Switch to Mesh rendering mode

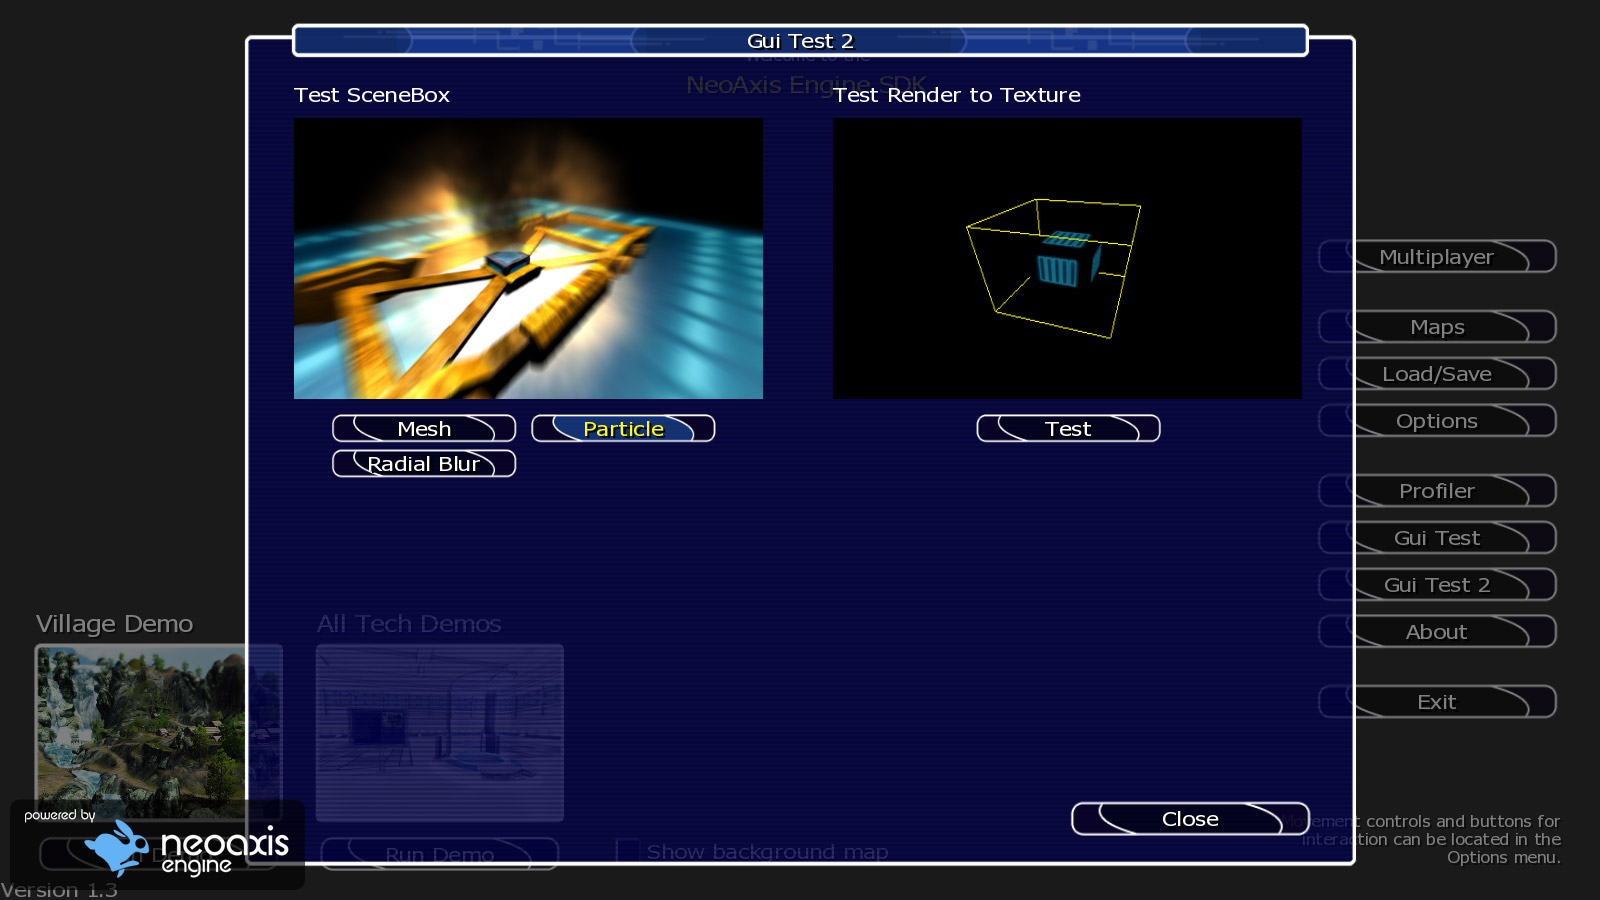pos(423,428)
